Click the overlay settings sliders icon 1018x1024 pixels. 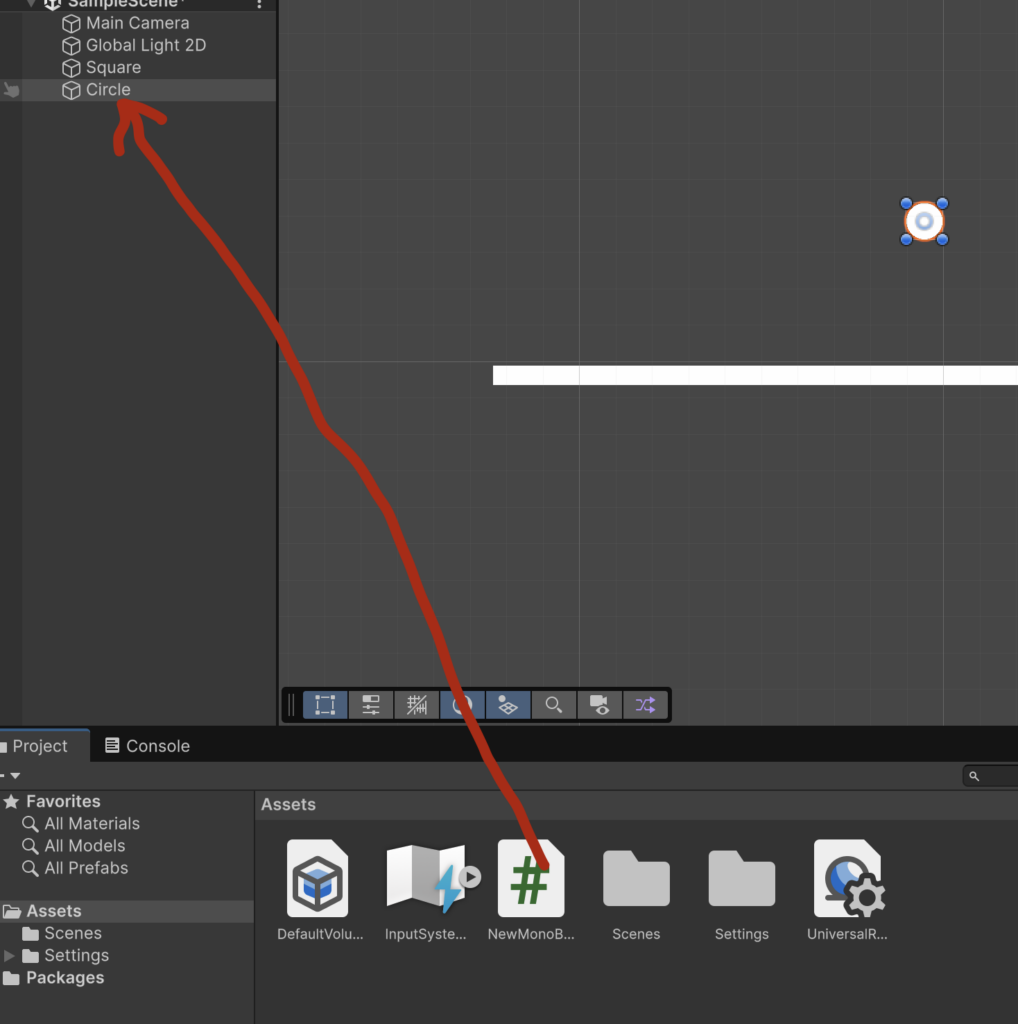(x=371, y=705)
